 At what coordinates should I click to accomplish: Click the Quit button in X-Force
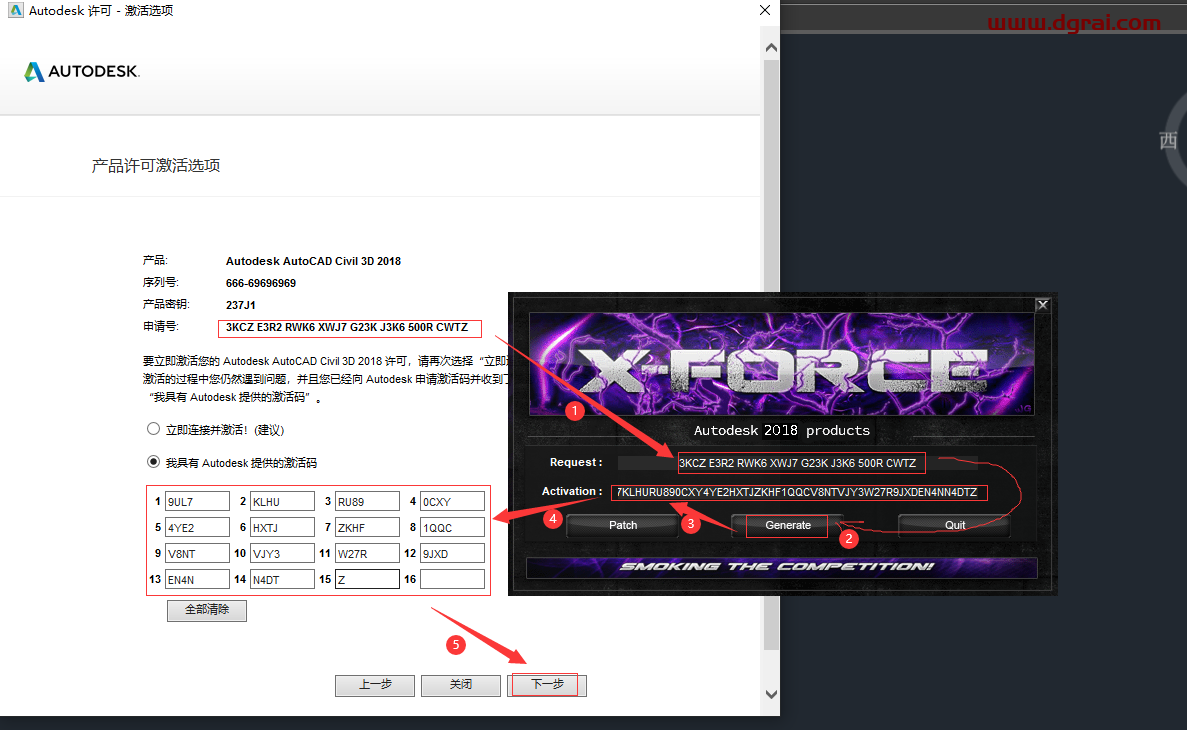pos(955,526)
